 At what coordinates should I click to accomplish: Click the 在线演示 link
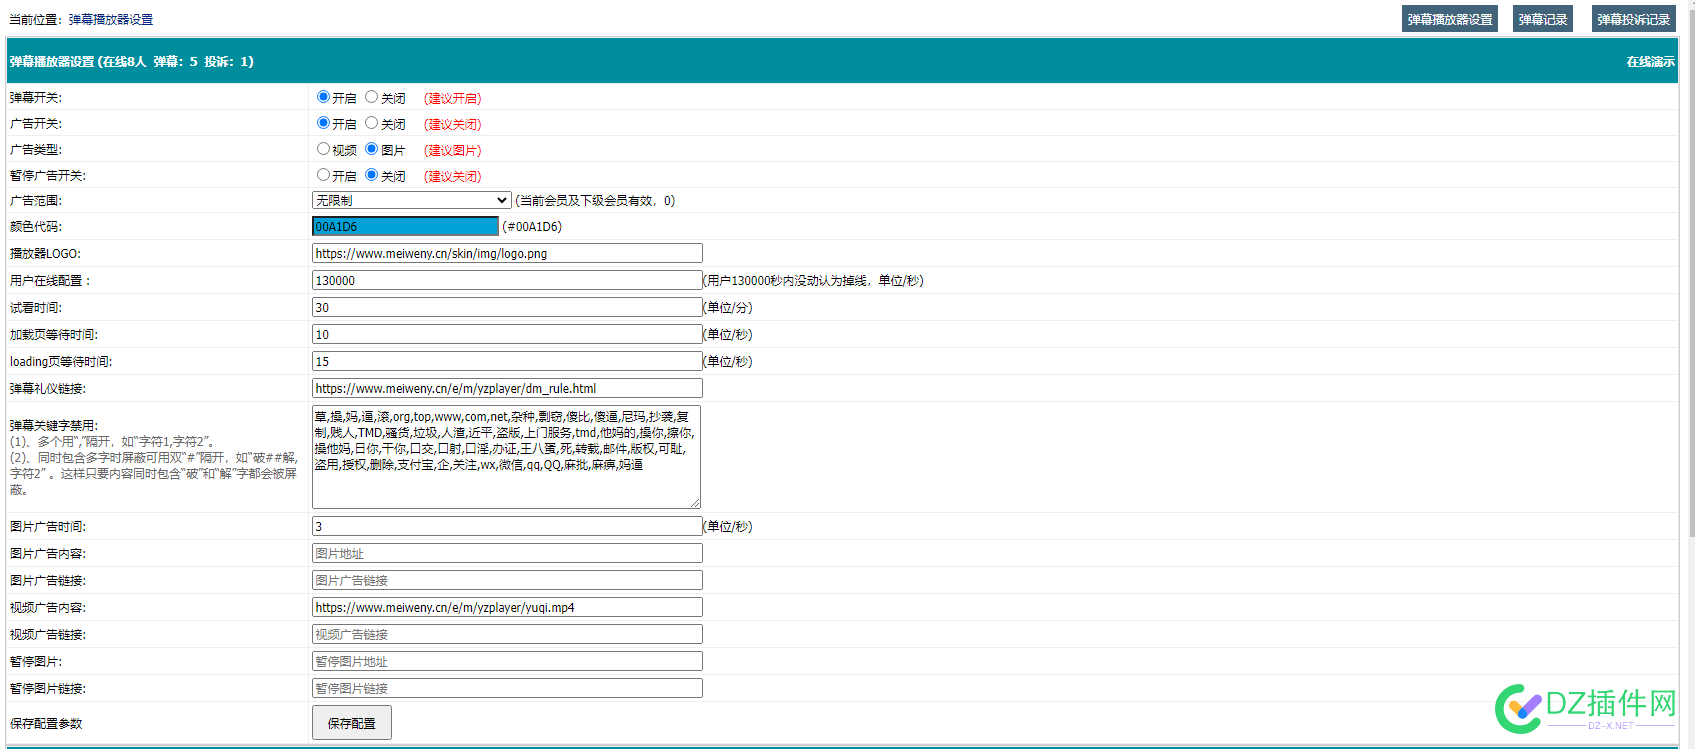coord(1650,62)
